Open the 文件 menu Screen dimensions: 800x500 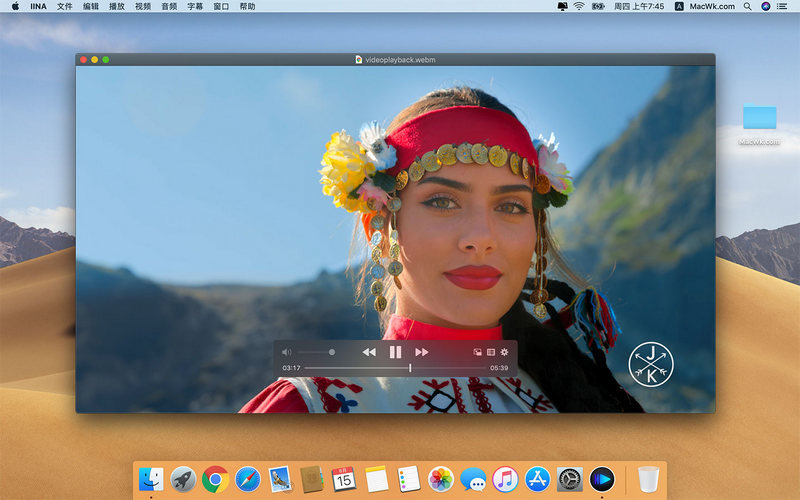tap(64, 6)
